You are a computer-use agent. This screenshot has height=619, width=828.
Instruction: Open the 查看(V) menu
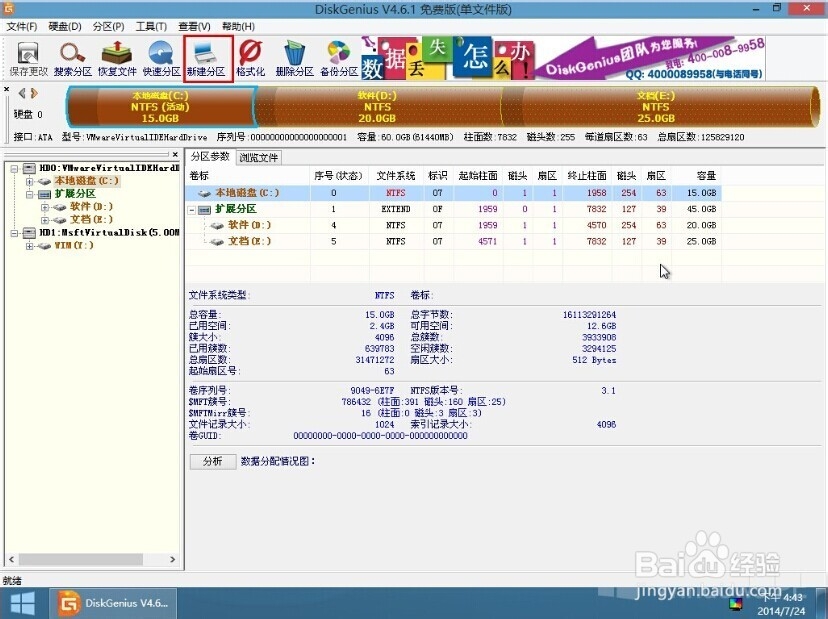click(194, 26)
